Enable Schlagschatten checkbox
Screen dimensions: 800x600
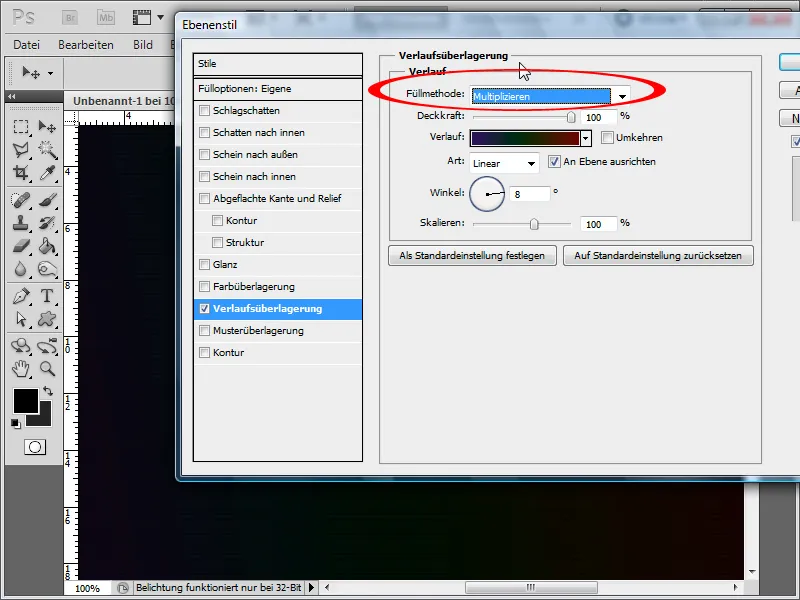click(x=205, y=110)
